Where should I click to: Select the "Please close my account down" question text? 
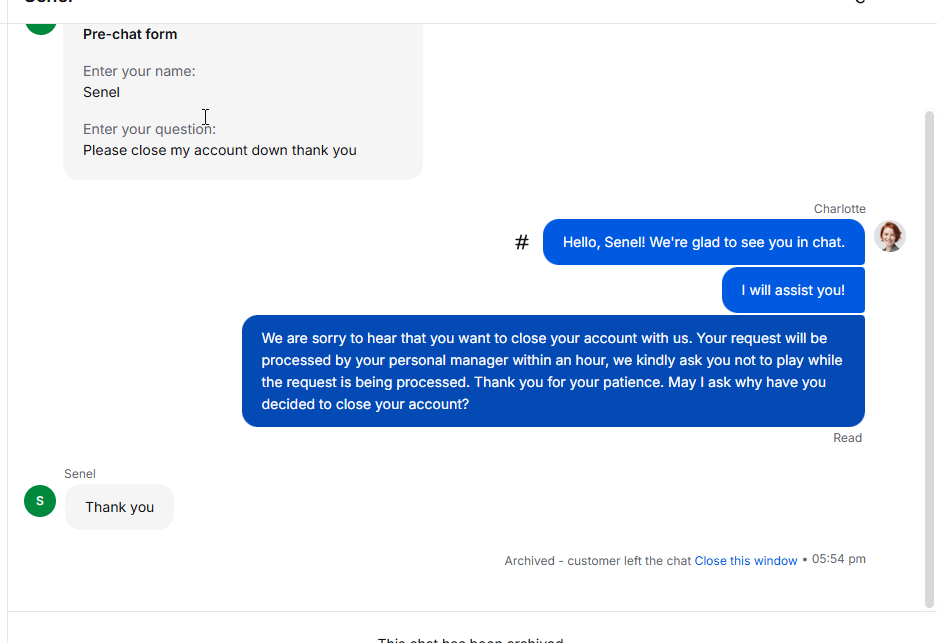pyautogui.click(x=219, y=150)
